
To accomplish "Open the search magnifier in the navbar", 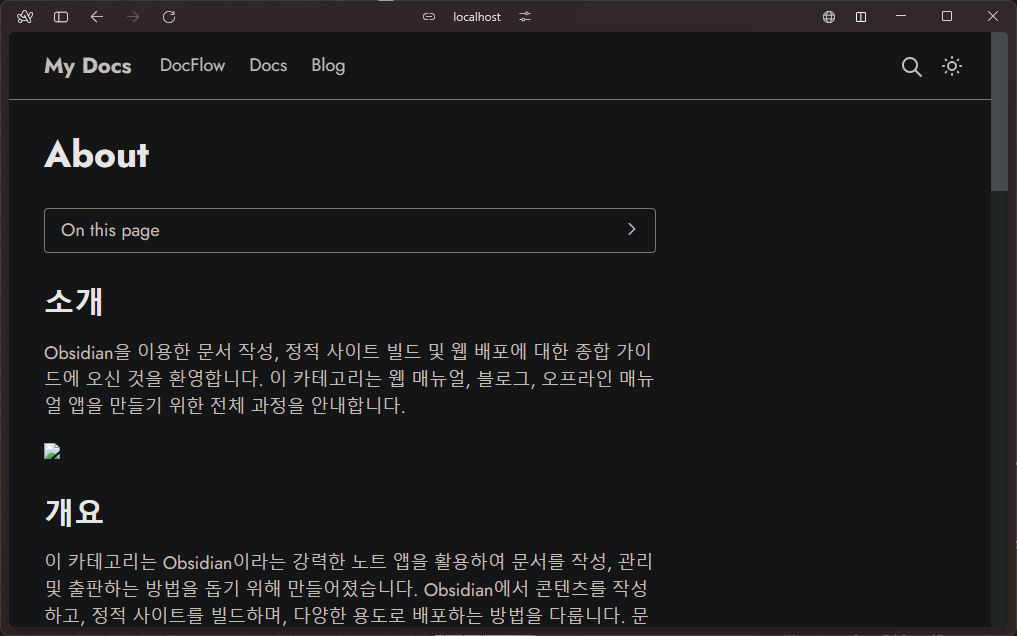I will [911, 67].
